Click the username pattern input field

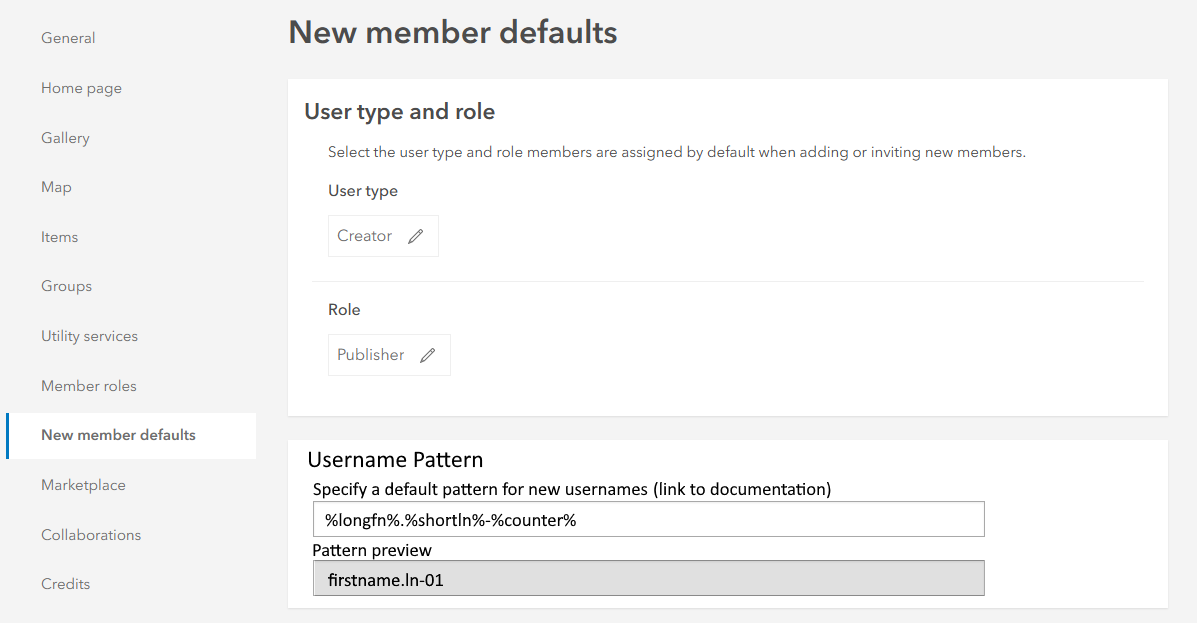(648, 520)
